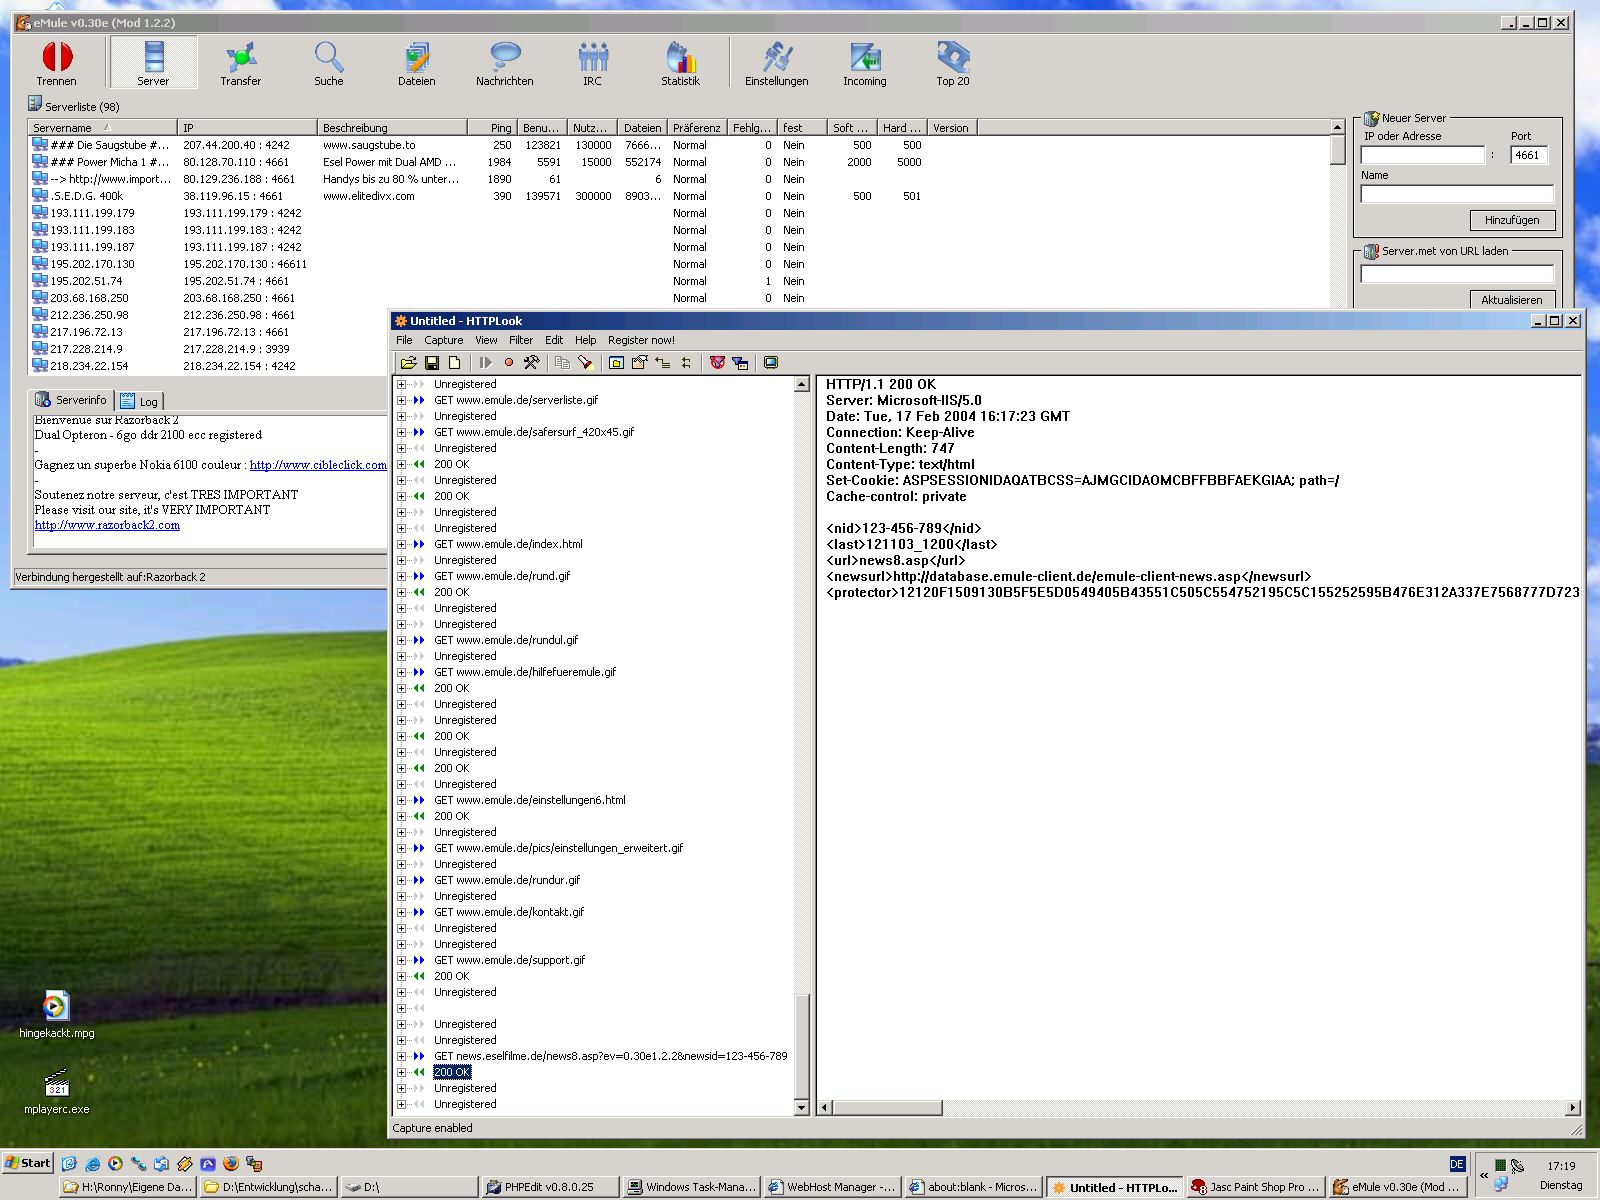Open the IRC view in eMule
Viewport: 1600px width, 1200px height.
[593, 63]
